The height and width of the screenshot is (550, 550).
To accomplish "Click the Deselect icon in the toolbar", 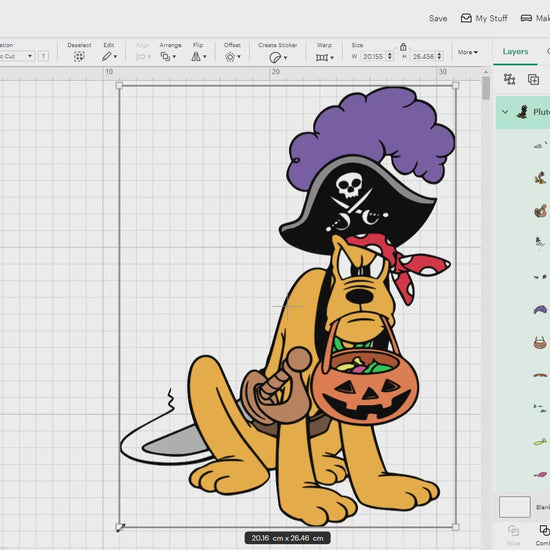I will pyautogui.click(x=79, y=56).
